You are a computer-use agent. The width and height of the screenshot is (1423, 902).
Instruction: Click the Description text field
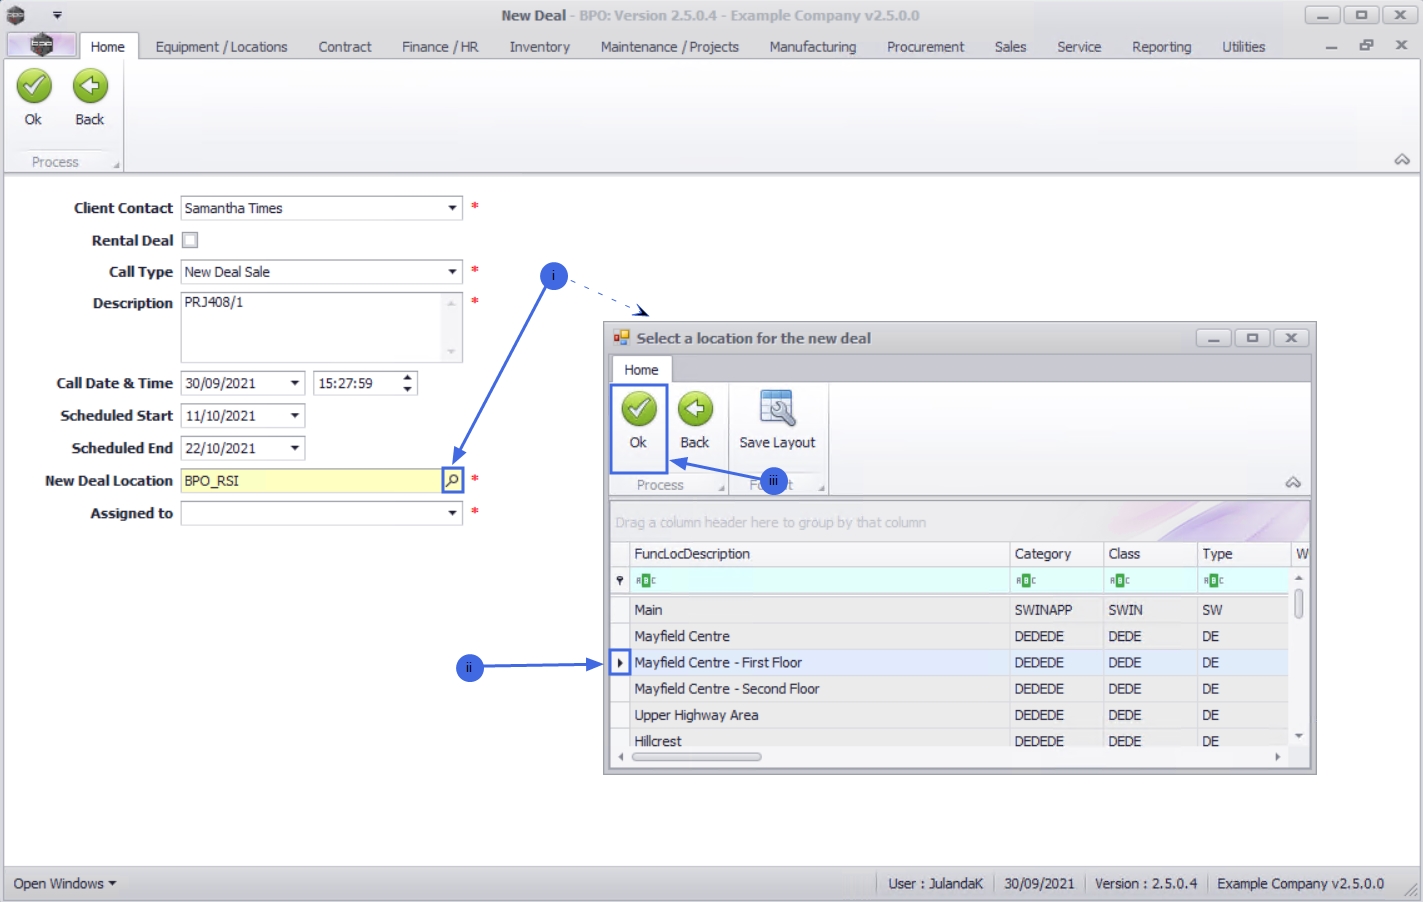(x=312, y=327)
